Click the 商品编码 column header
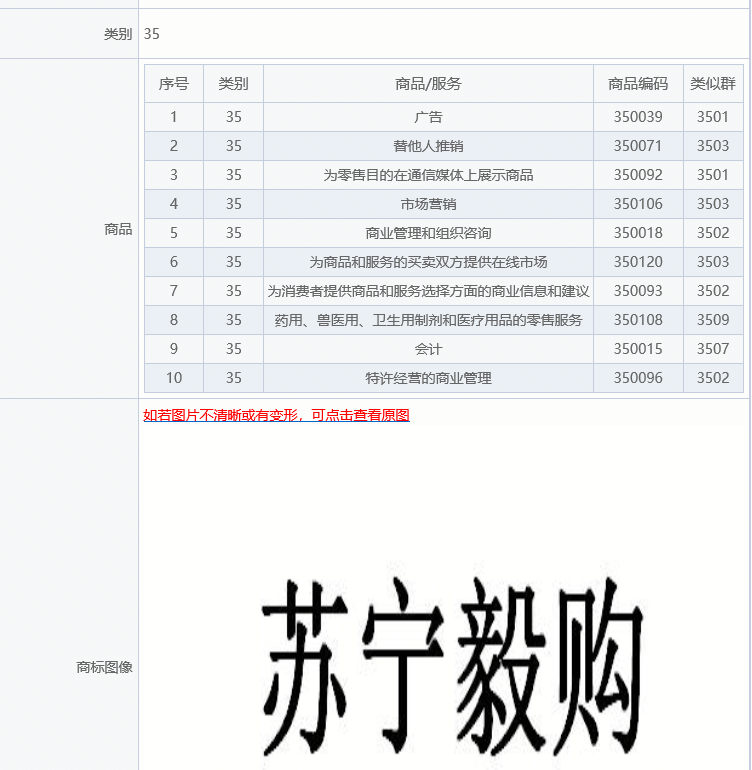Screen dimensions: 752x770 tap(638, 84)
